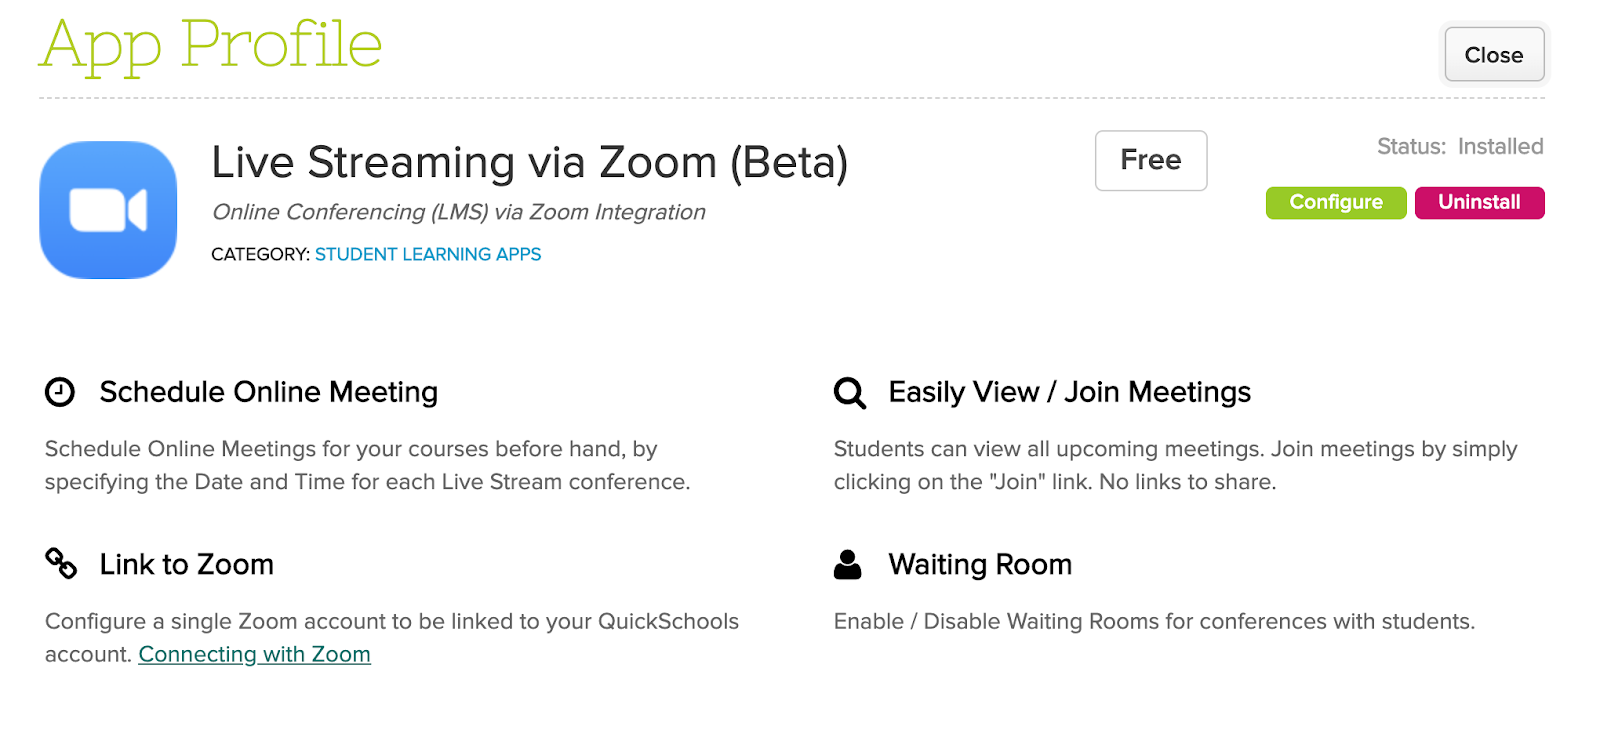1600x737 pixels.
Task: Click the person icon beside Waiting Room
Action: (x=848, y=565)
